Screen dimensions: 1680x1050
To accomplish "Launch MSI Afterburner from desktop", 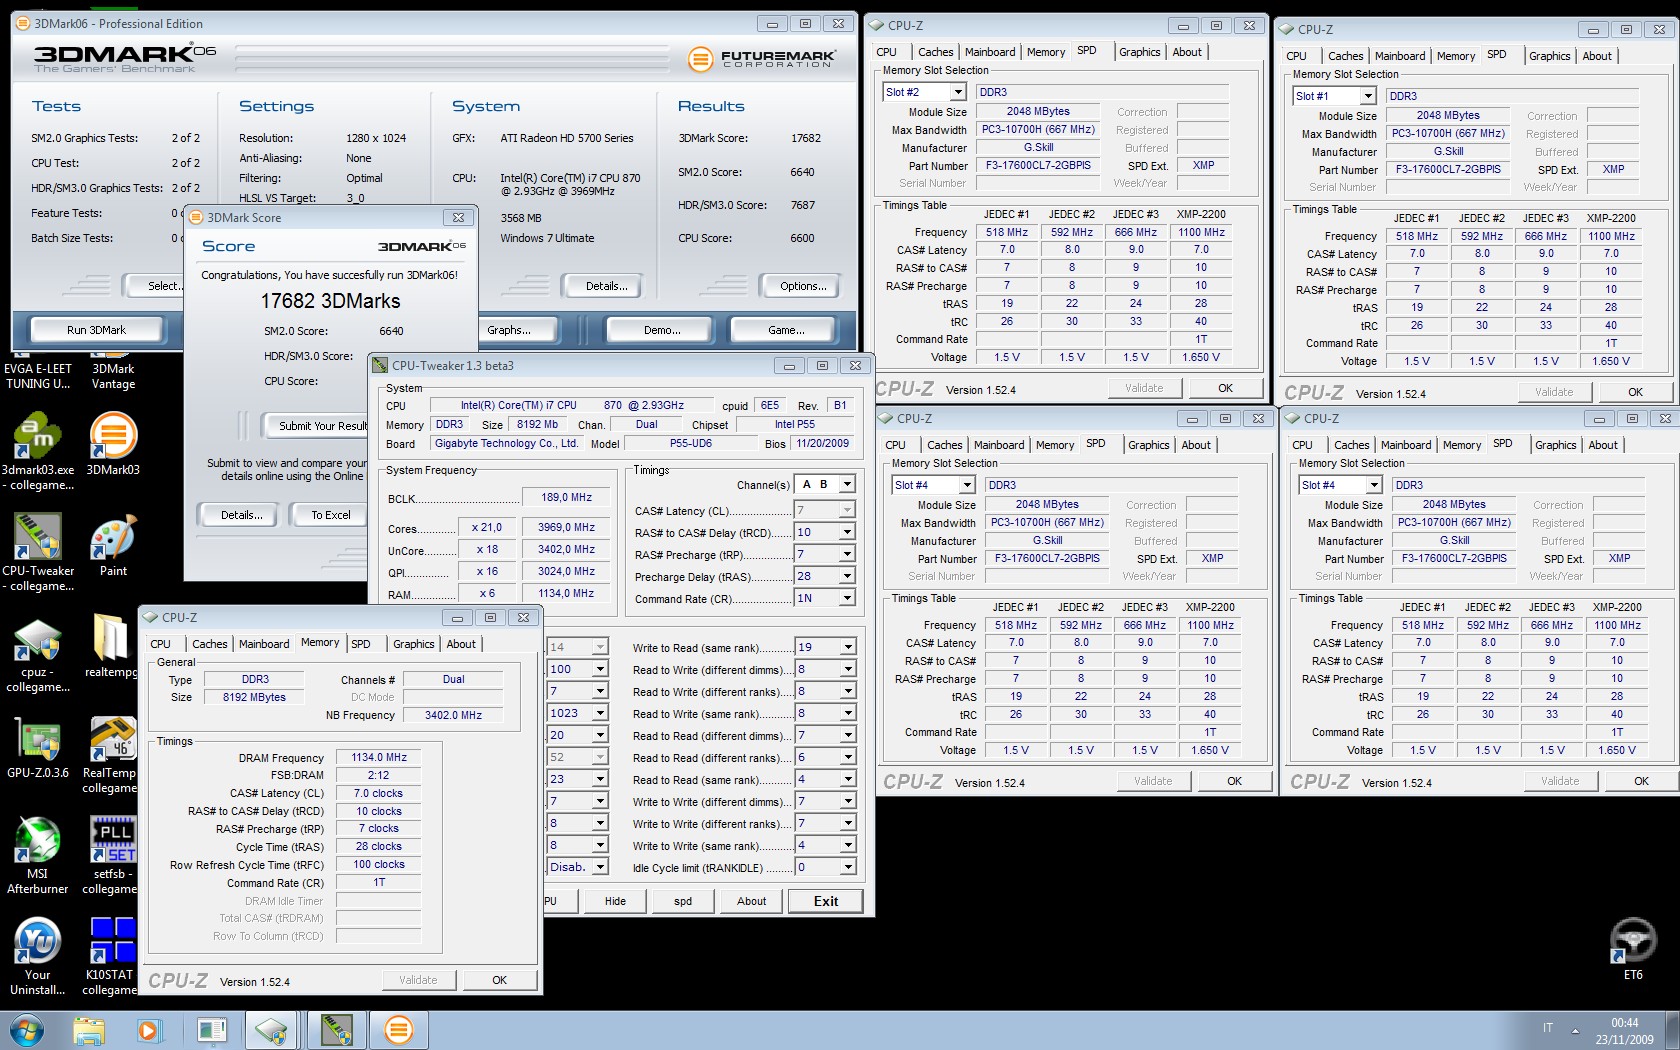I will [x=38, y=855].
